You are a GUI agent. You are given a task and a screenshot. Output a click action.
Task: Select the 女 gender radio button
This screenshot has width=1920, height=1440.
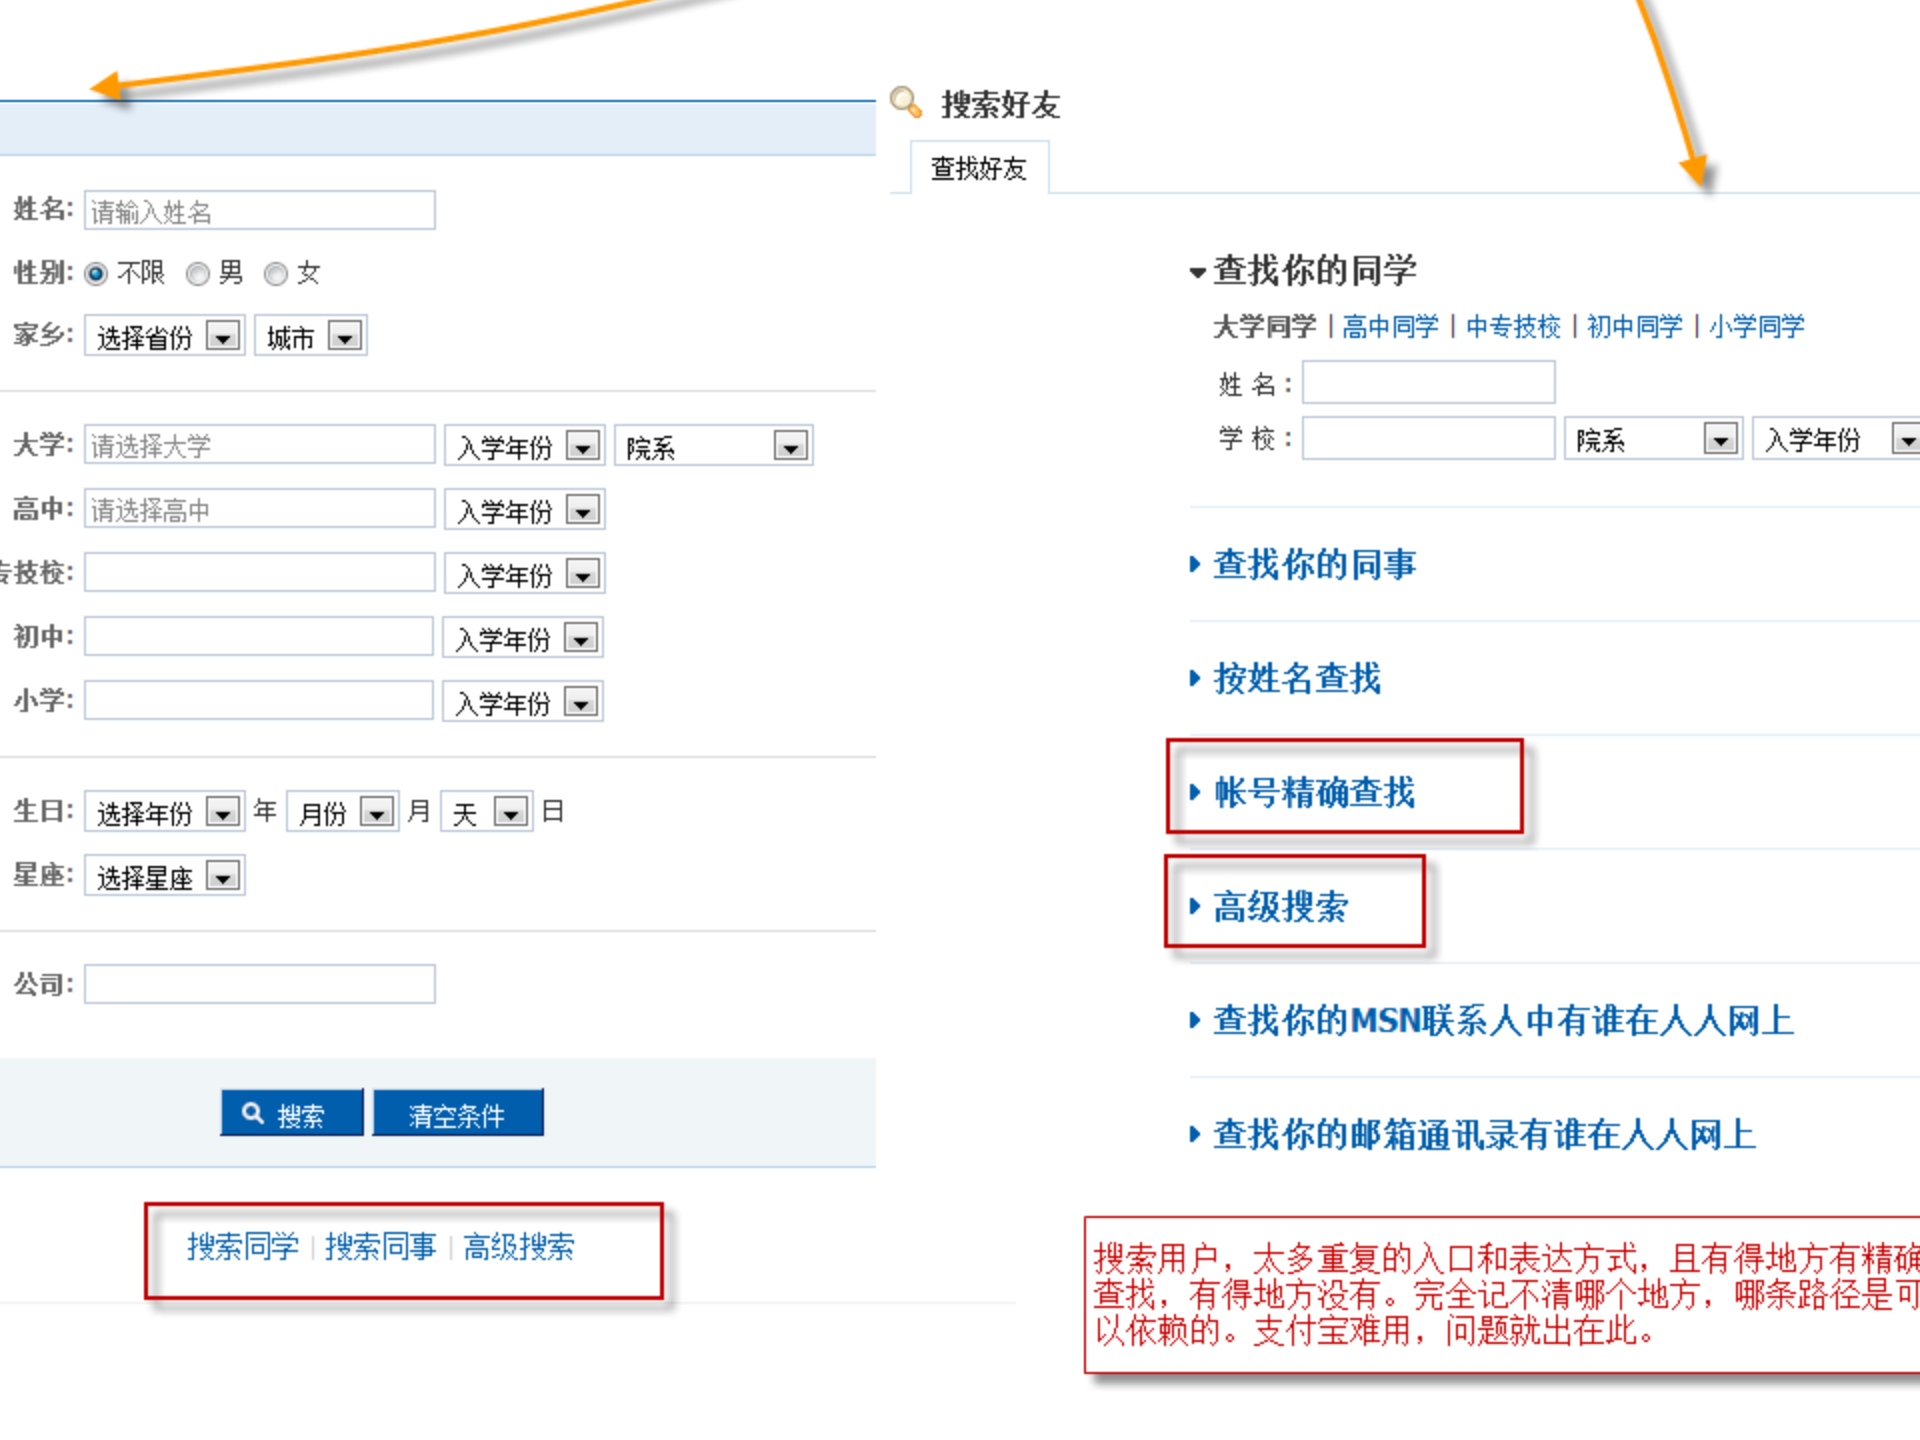pyautogui.click(x=275, y=274)
